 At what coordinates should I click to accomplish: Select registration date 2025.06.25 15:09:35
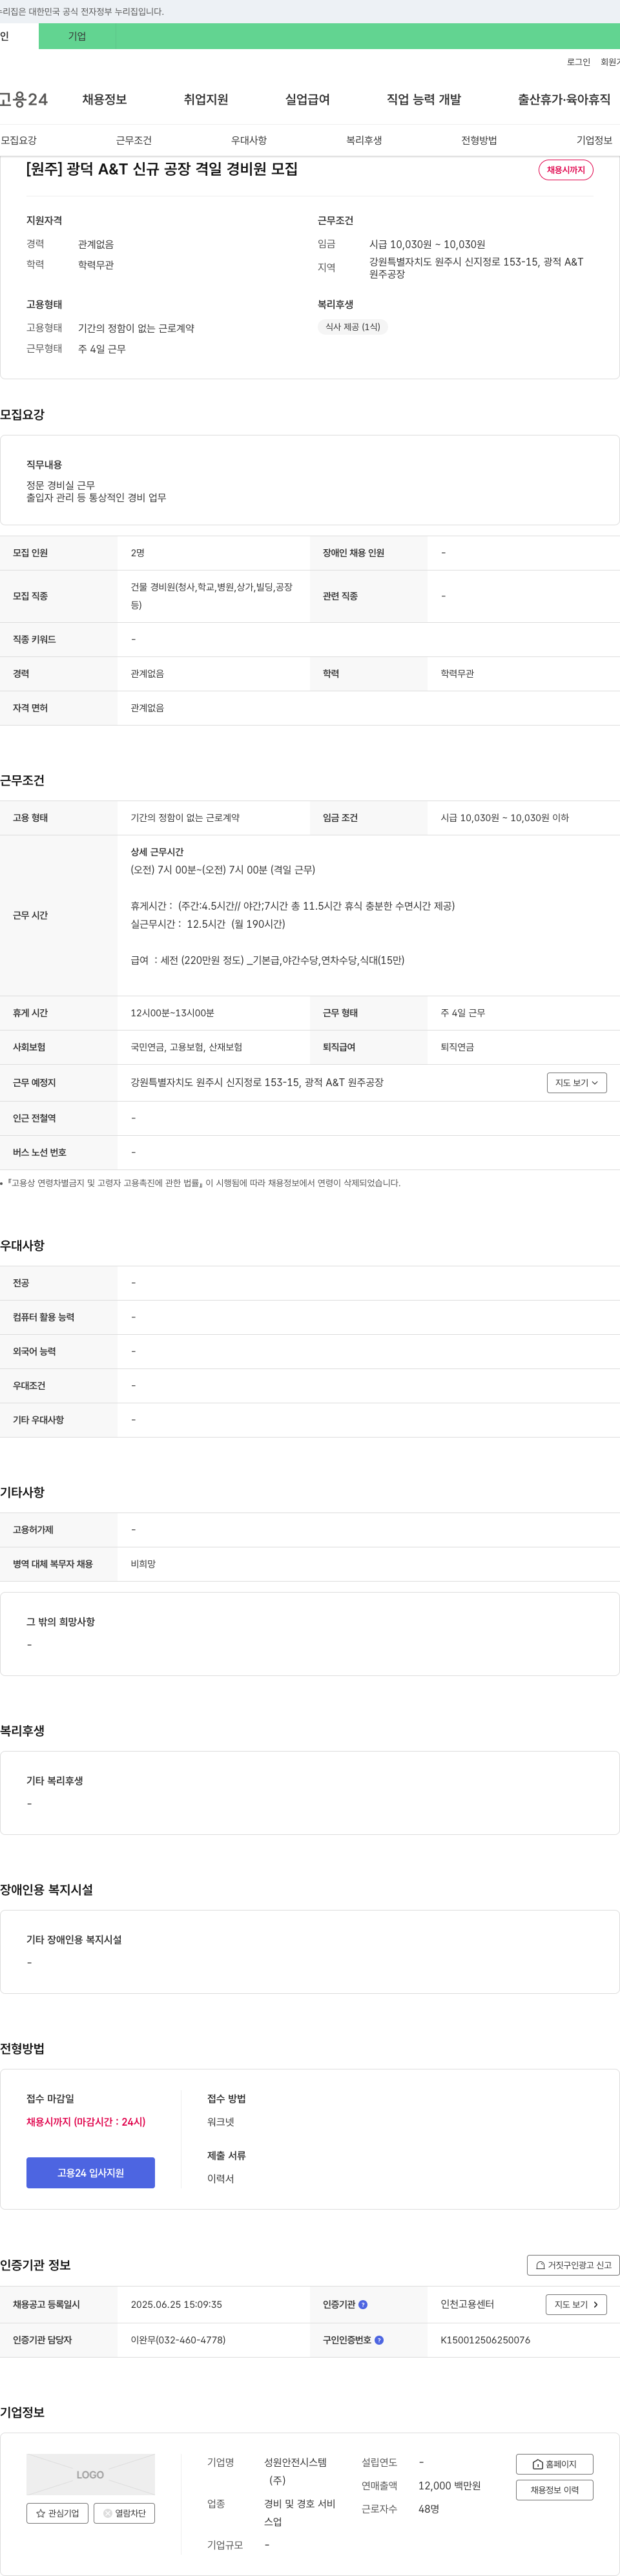coord(176,2304)
